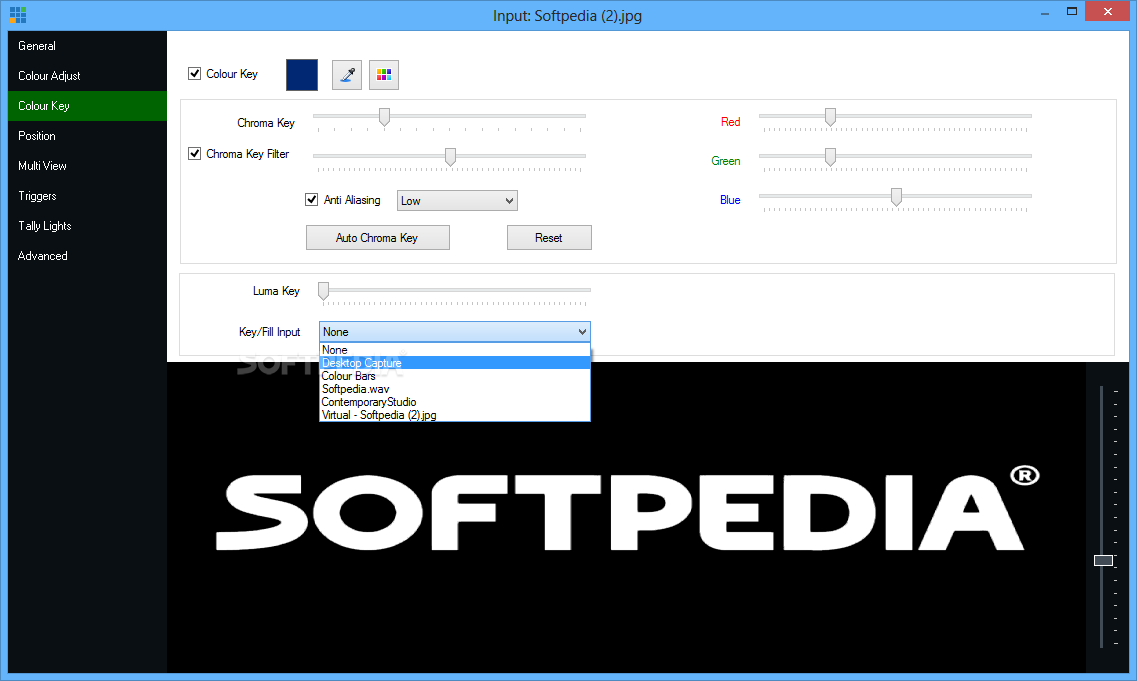Close the Input window
The image size is (1137, 681).
pyautogui.click(x=1107, y=12)
